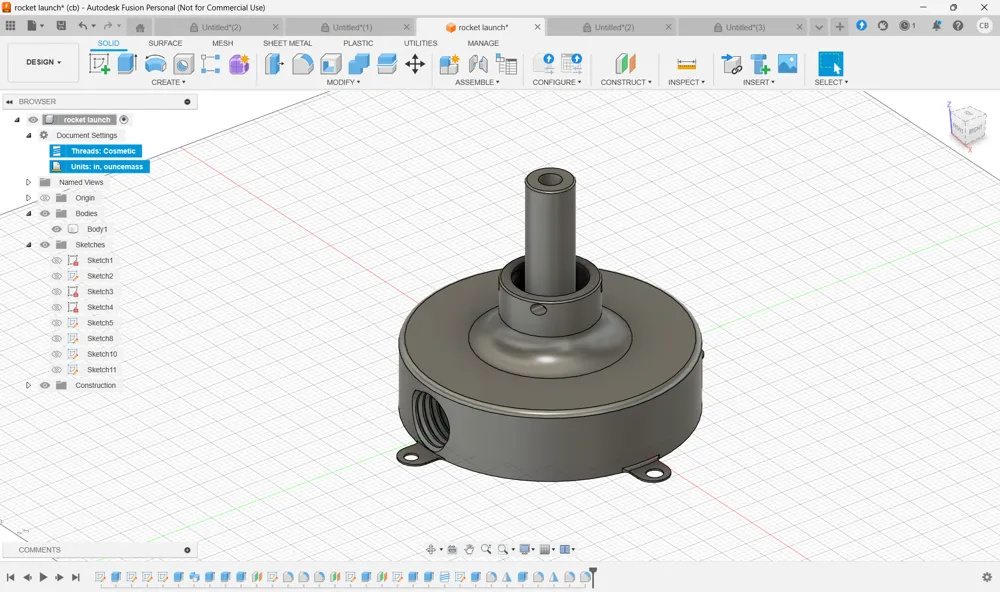
Task: Select the Measure tool icon
Action: (687, 64)
